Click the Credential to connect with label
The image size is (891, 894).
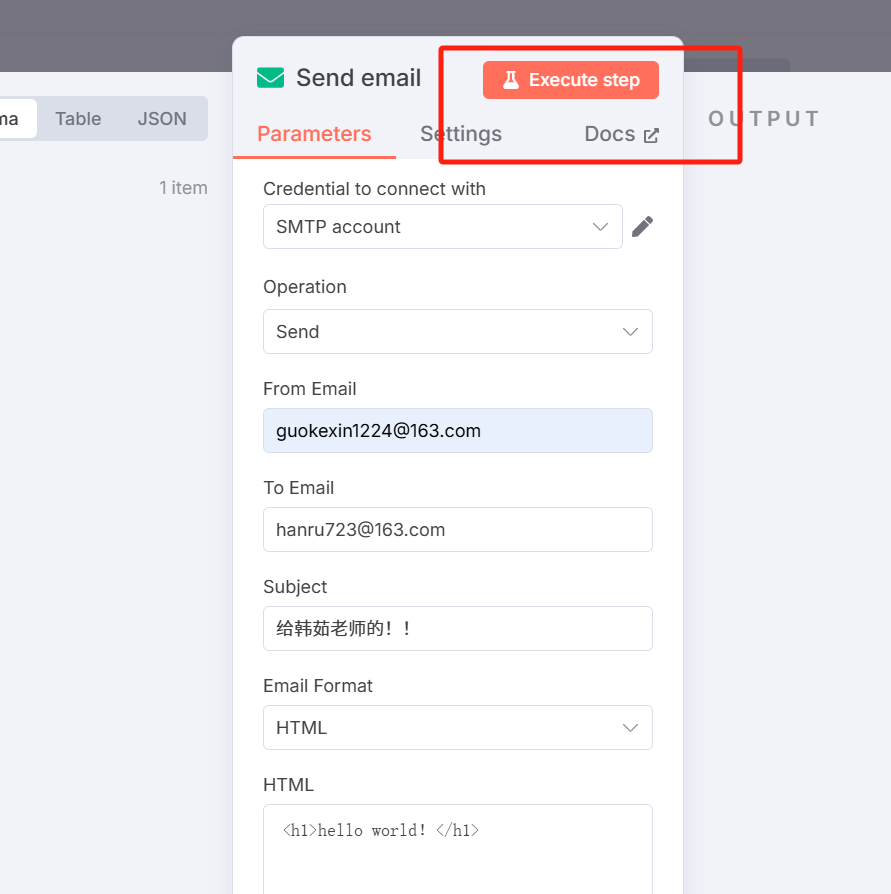point(375,189)
